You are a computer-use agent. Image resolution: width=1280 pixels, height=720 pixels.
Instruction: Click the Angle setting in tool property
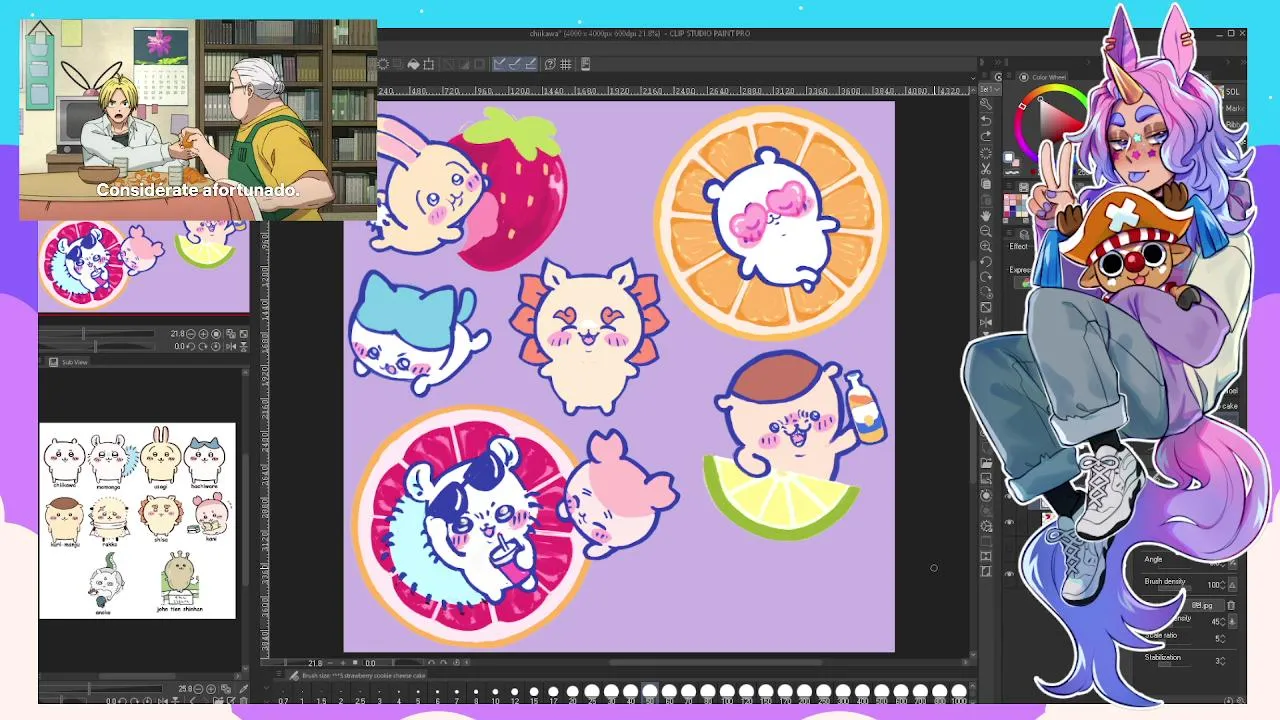pyautogui.click(x=1154, y=560)
